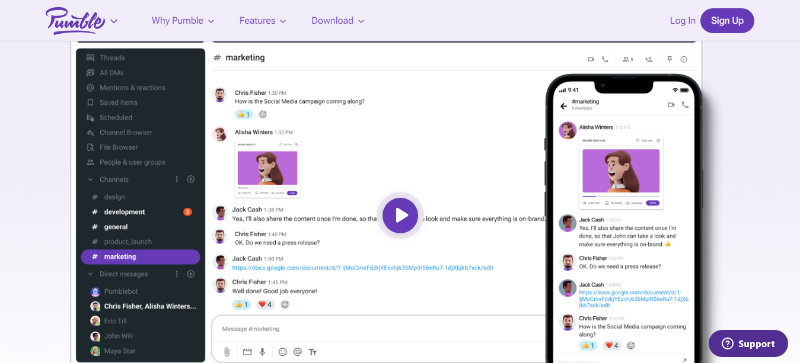This screenshot has height=363, width=800.
Task: Play the Pumble demo video
Action: pyautogui.click(x=401, y=215)
